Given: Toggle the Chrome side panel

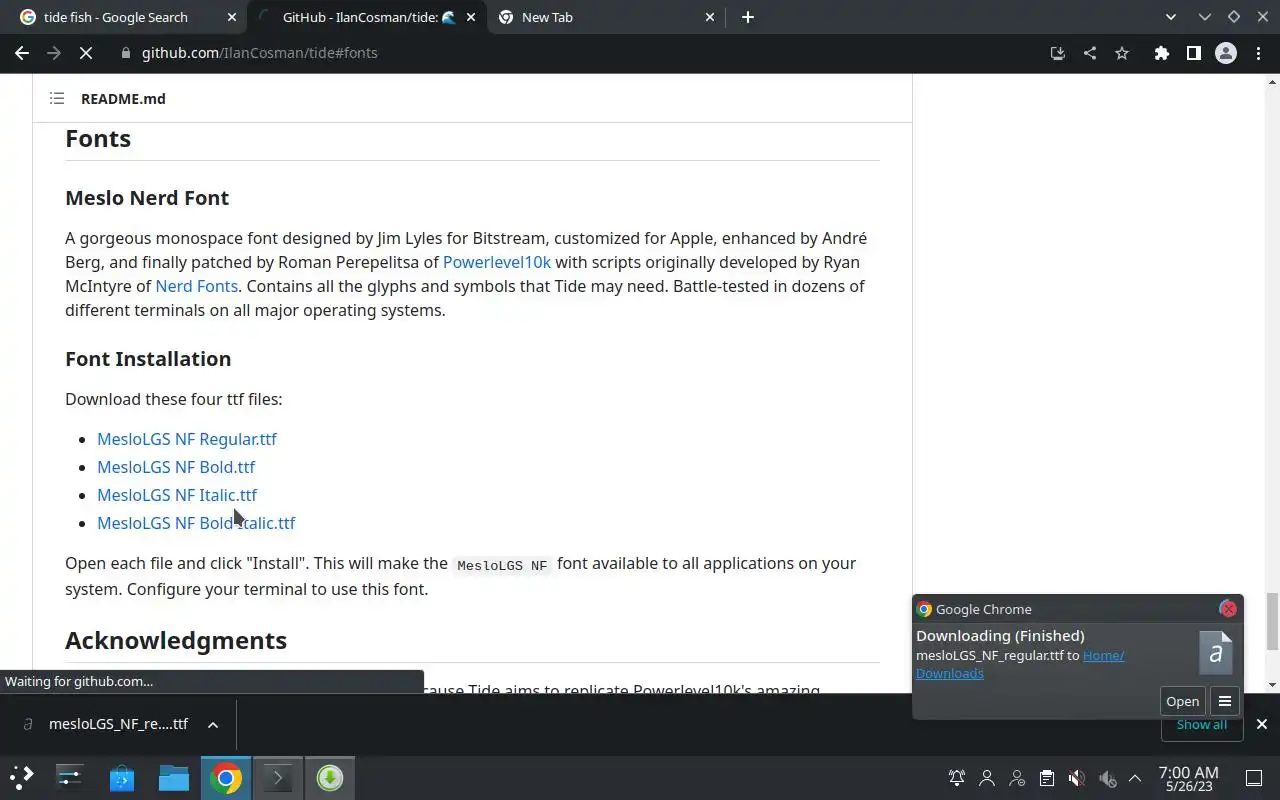Looking at the screenshot, I should coord(1193,53).
